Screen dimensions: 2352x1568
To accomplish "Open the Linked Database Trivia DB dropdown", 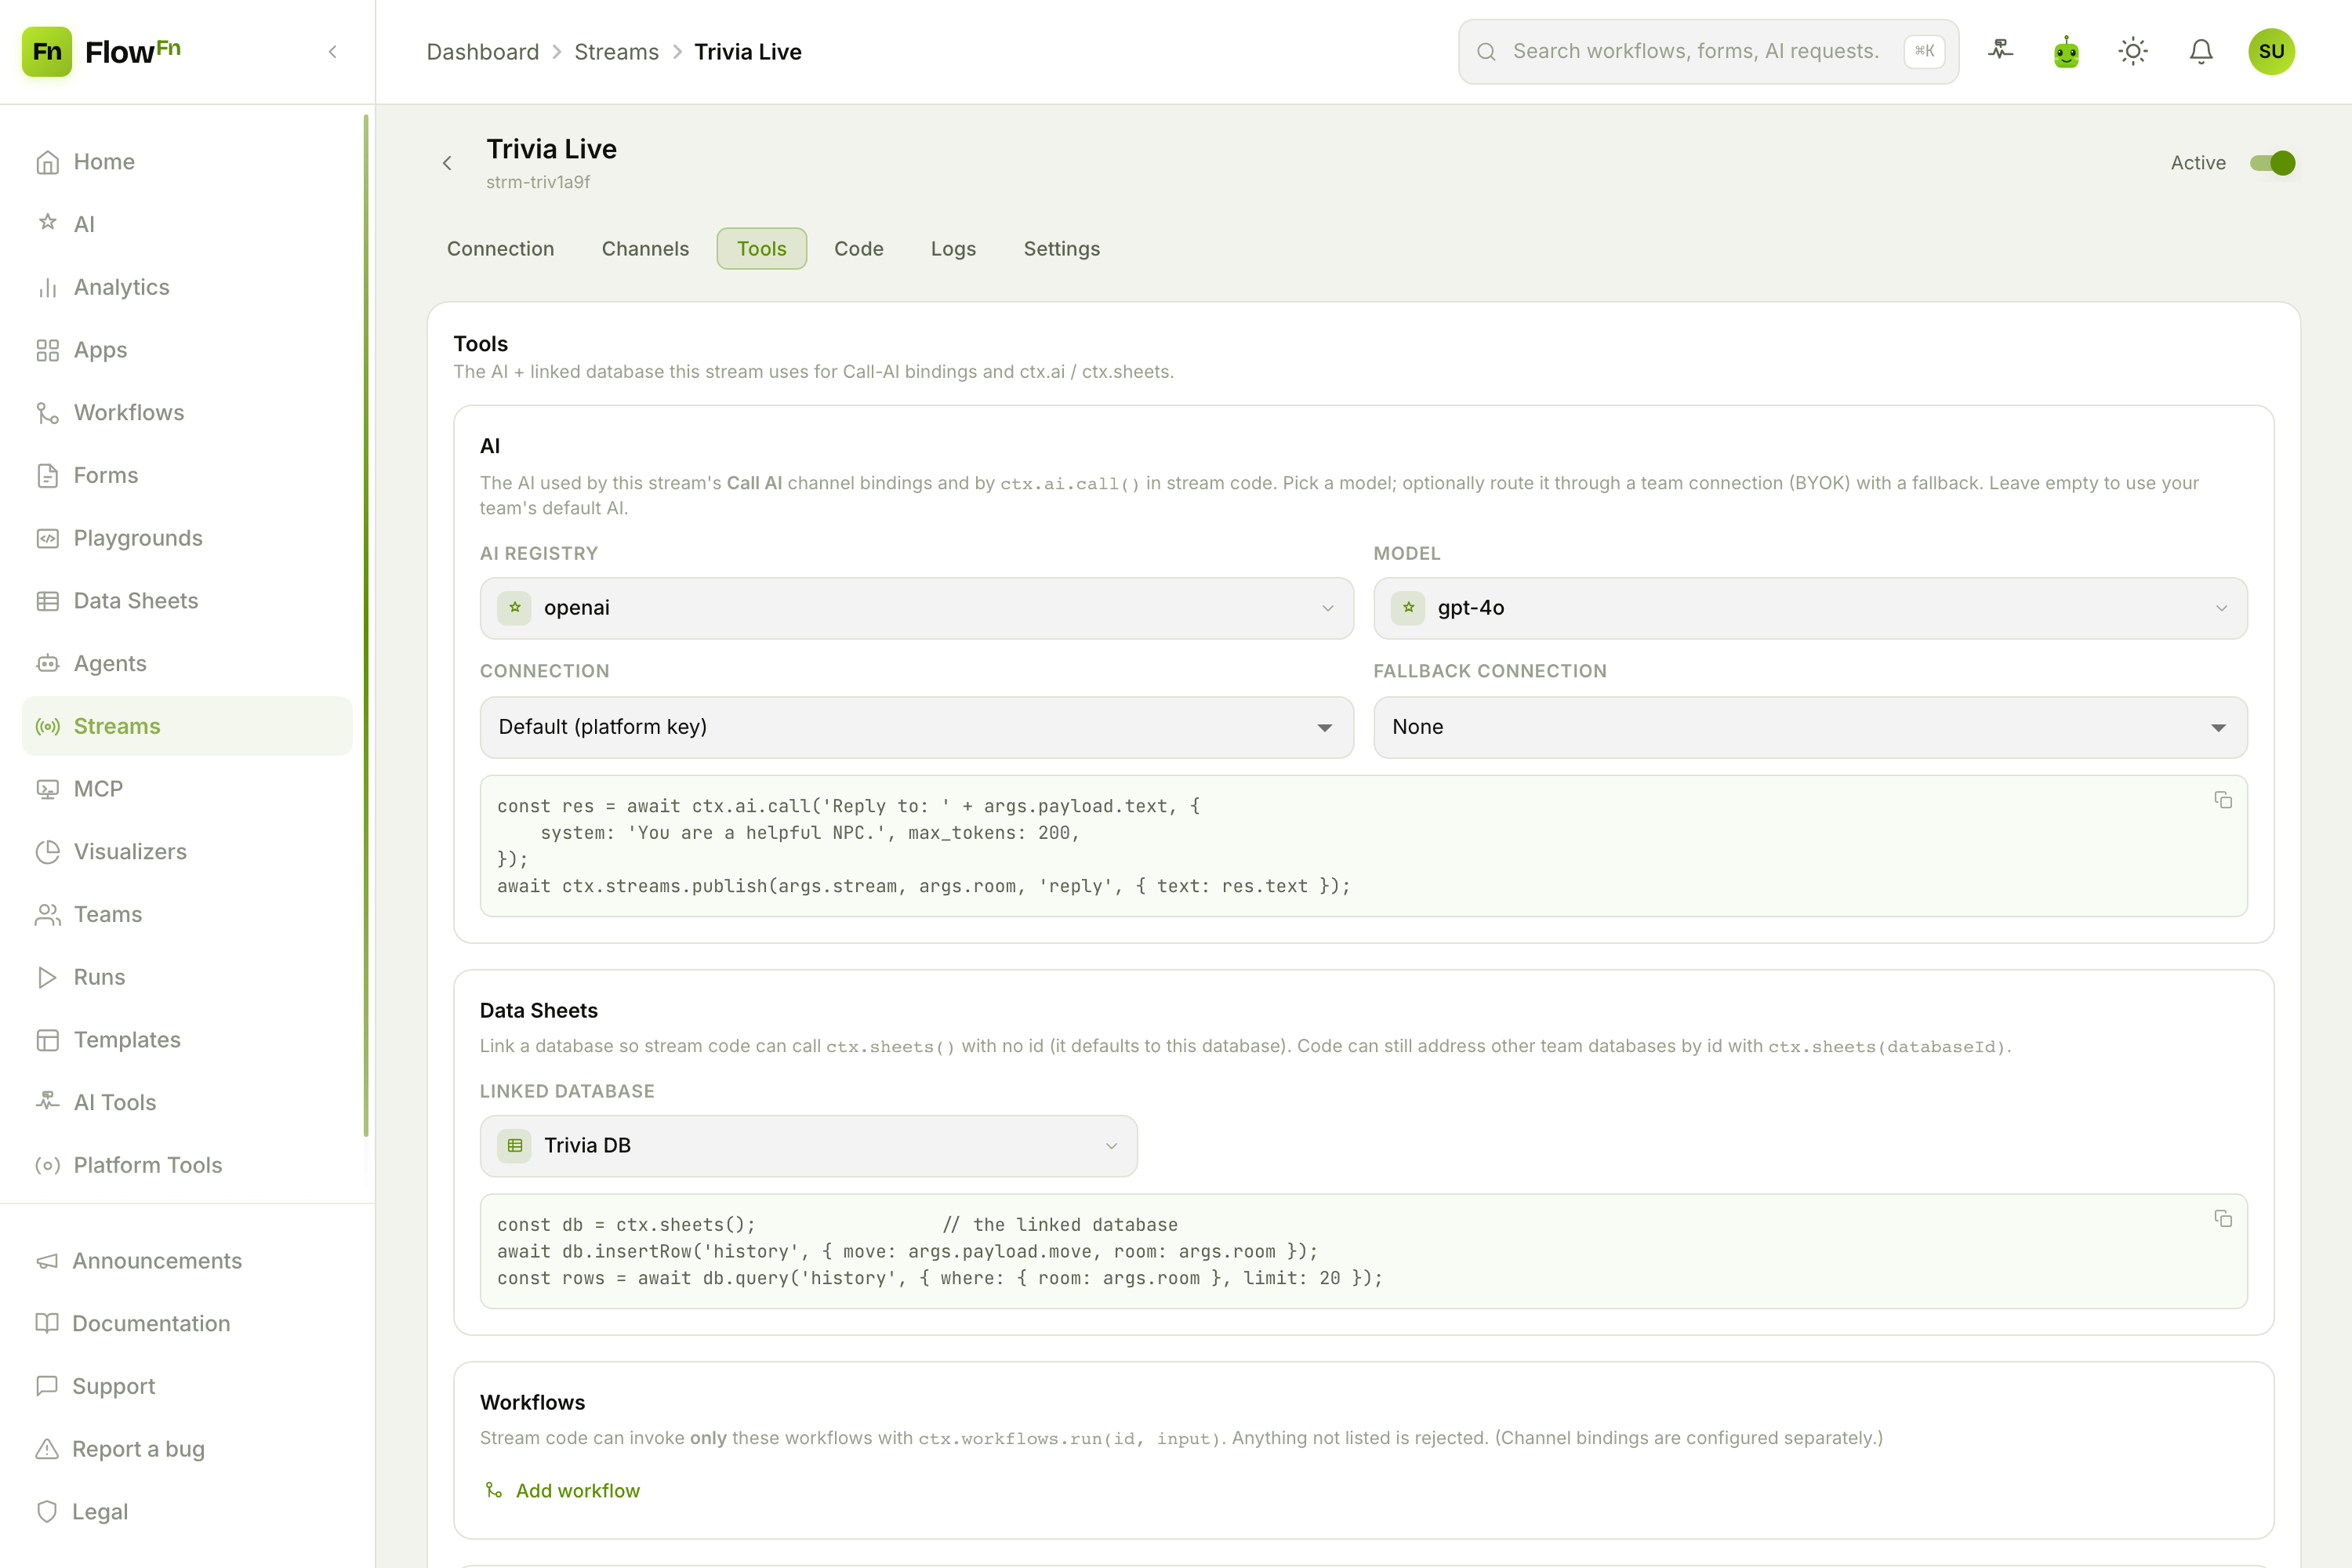I will pyautogui.click(x=808, y=1146).
